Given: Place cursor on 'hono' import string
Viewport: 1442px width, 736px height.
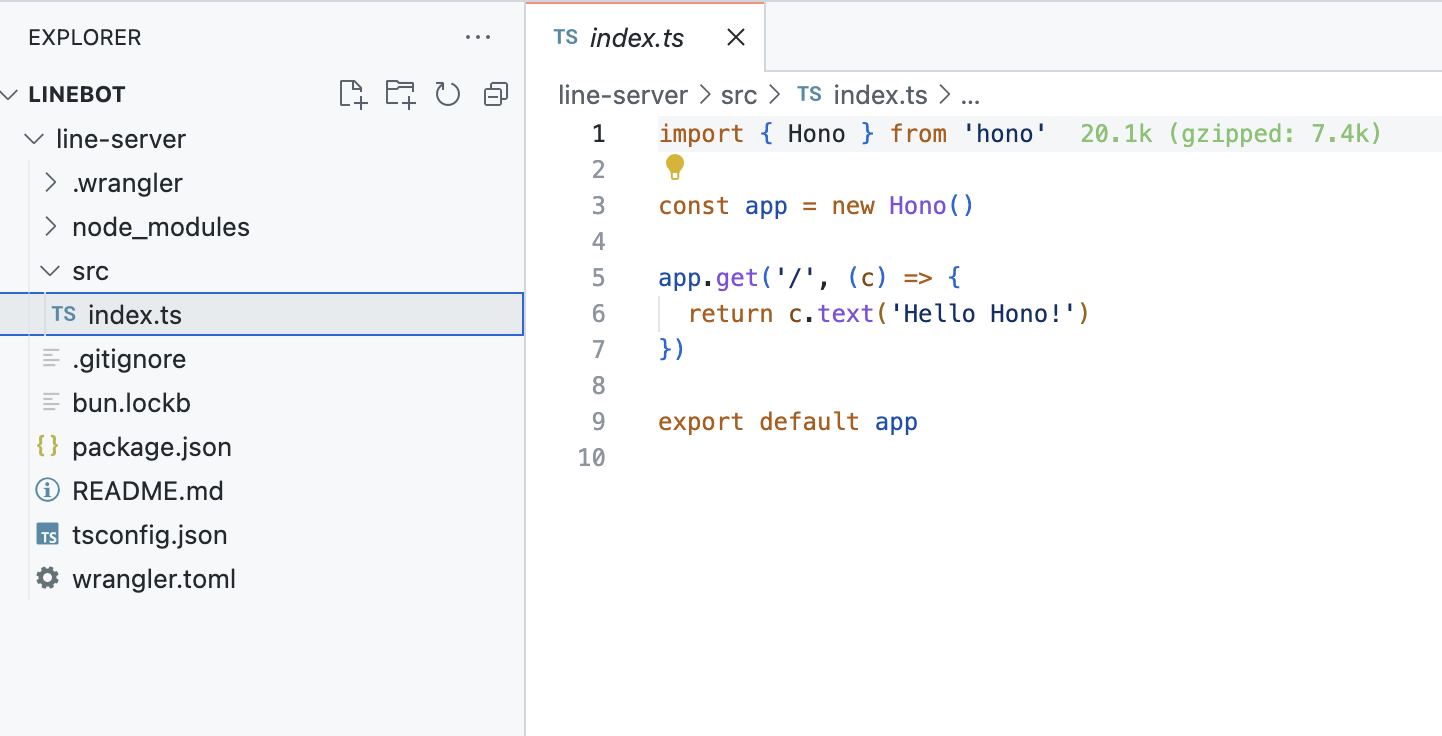Looking at the screenshot, I should click(1004, 134).
